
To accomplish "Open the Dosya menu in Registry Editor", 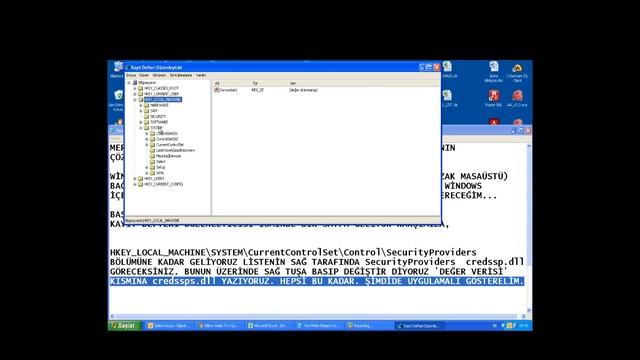I will point(131,76).
